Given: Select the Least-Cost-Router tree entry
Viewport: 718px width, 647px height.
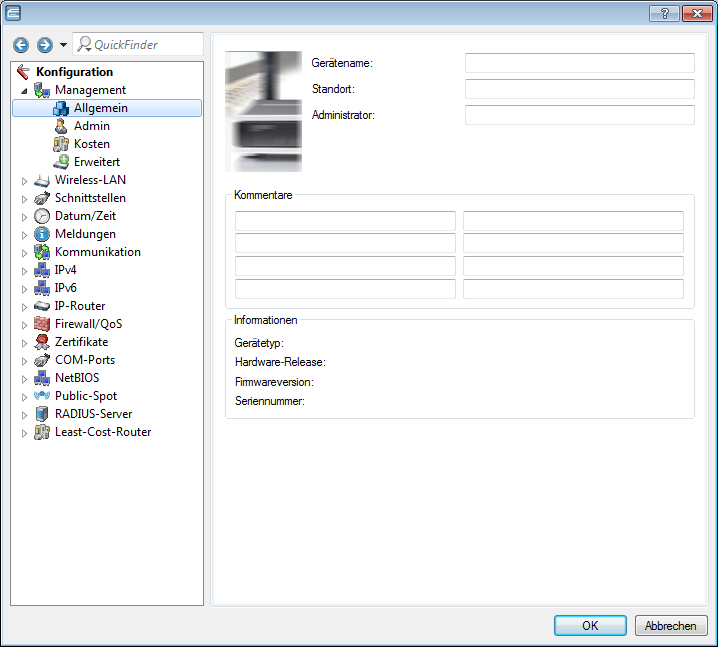Looking at the screenshot, I should coord(102,432).
